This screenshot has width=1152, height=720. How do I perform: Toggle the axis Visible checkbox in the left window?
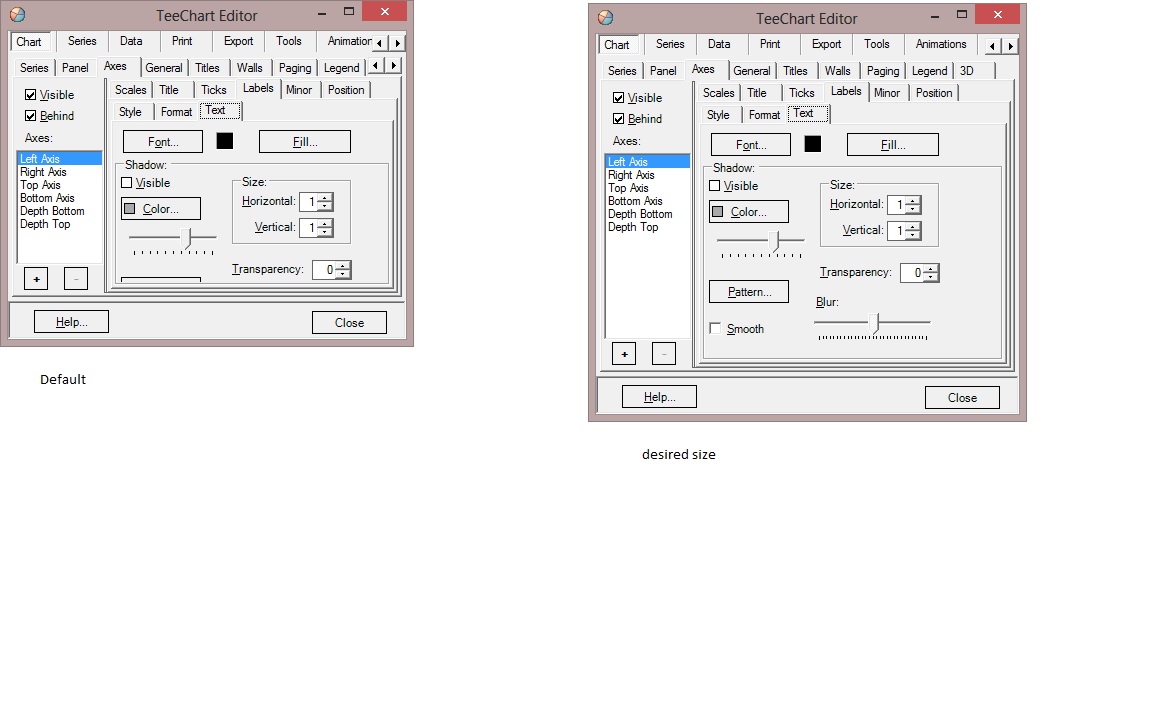[31, 95]
